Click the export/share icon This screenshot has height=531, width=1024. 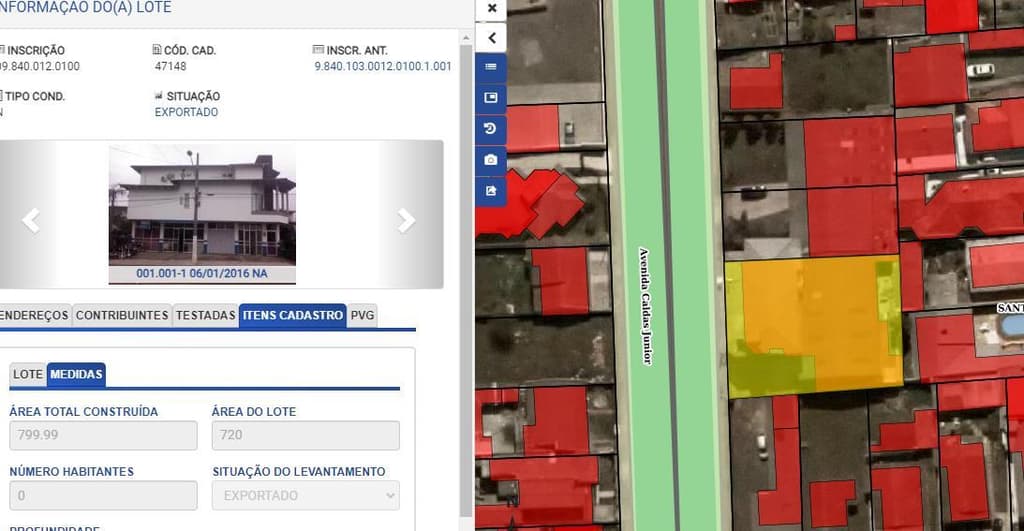click(x=490, y=191)
